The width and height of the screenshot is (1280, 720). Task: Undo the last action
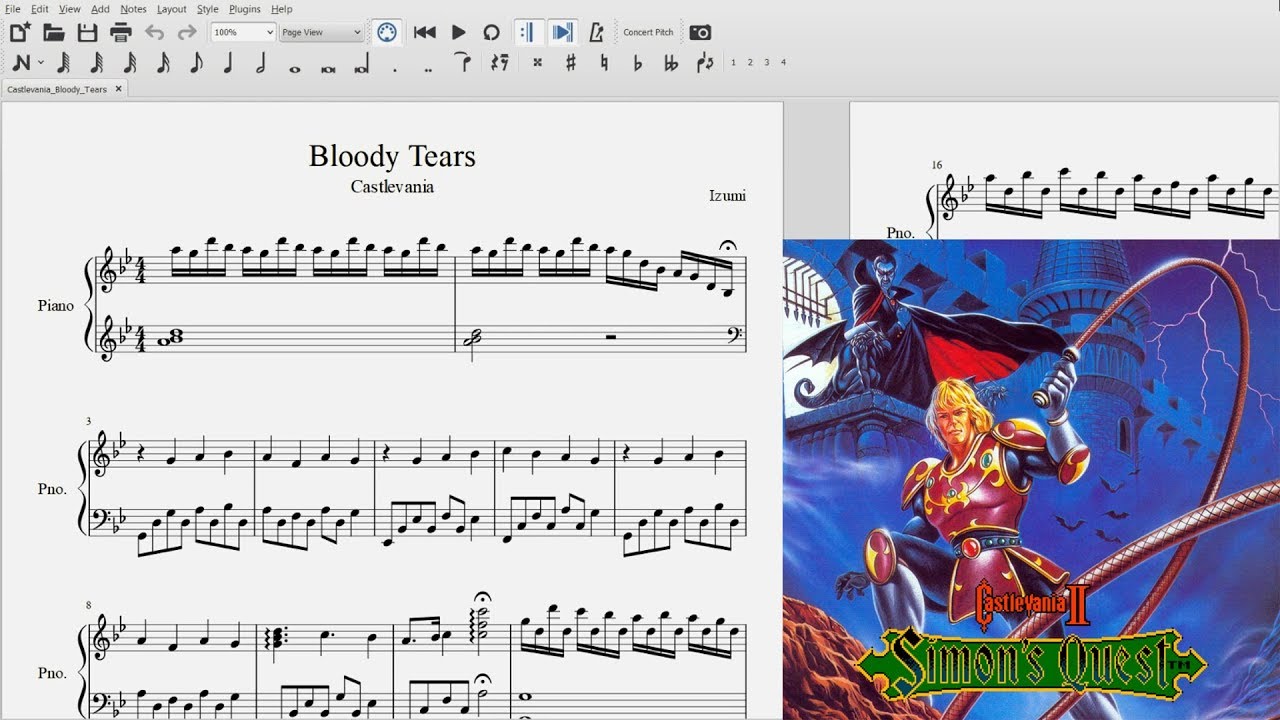coord(154,32)
